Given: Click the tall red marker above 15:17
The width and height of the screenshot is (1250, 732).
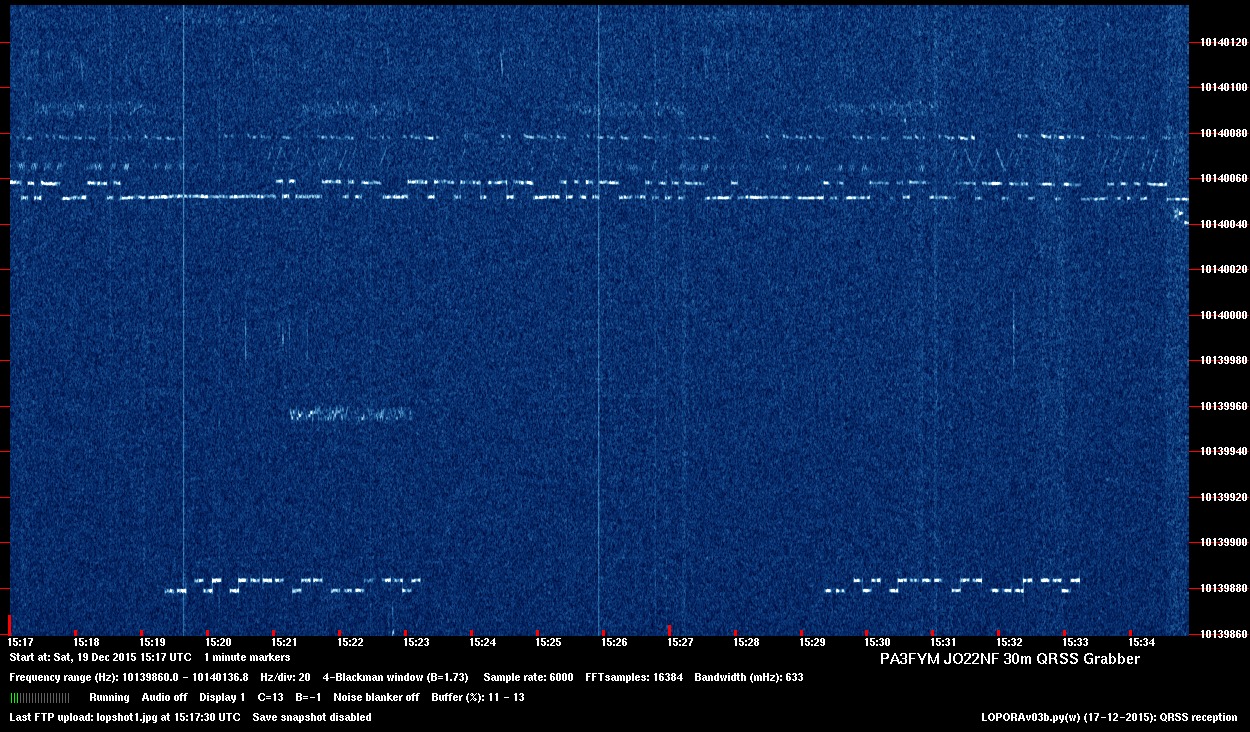Looking at the screenshot, I should [x=10, y=625].
